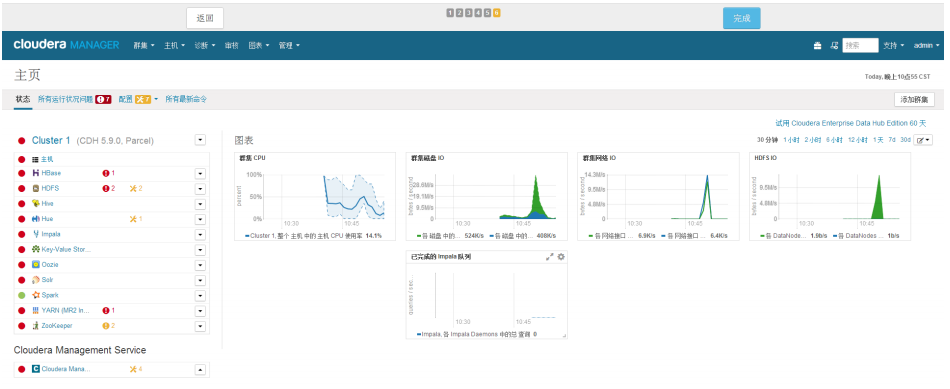Open the 管理 menu
950x389 pixels.
pos(289,45)
